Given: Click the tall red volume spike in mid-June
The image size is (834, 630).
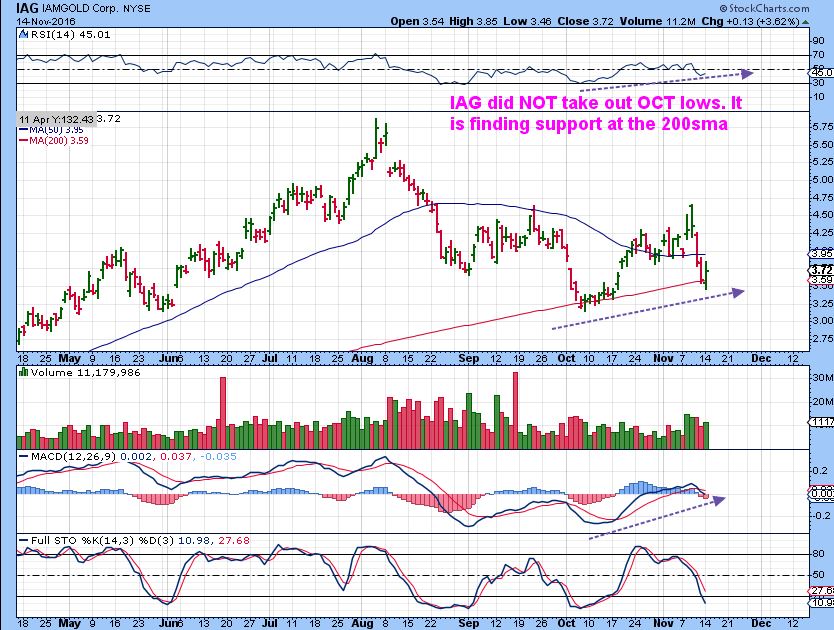Looking at the screenshot, I should [x=223, y=413].
